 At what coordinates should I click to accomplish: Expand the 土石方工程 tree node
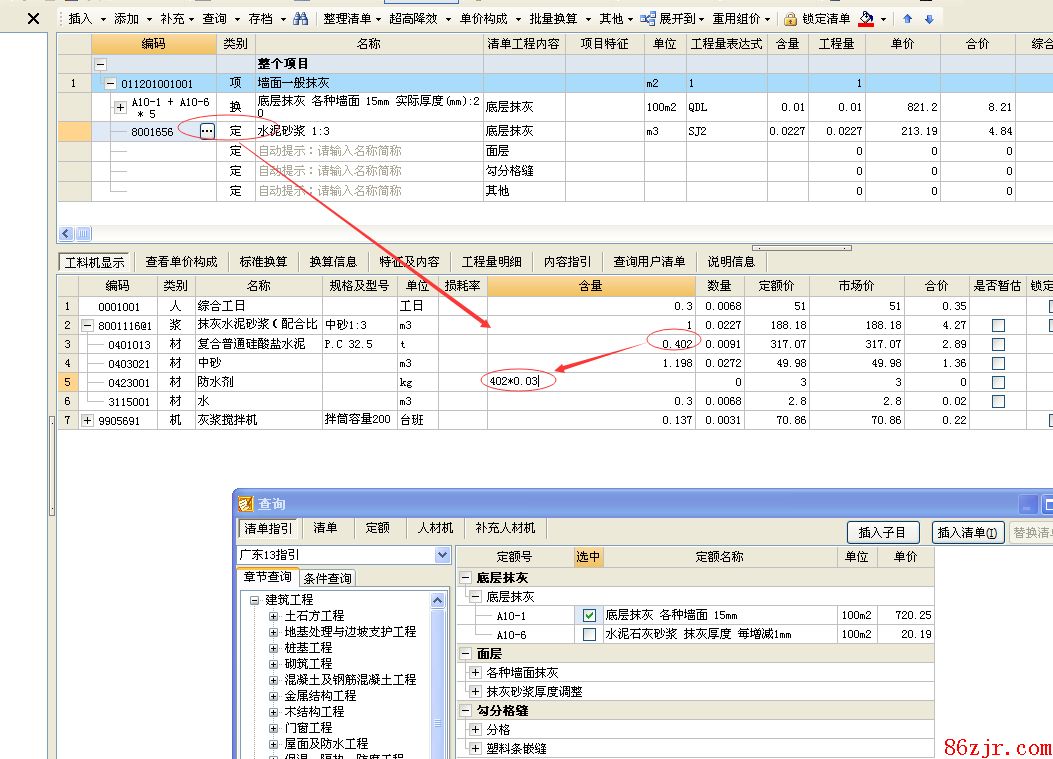pos(274,616)
